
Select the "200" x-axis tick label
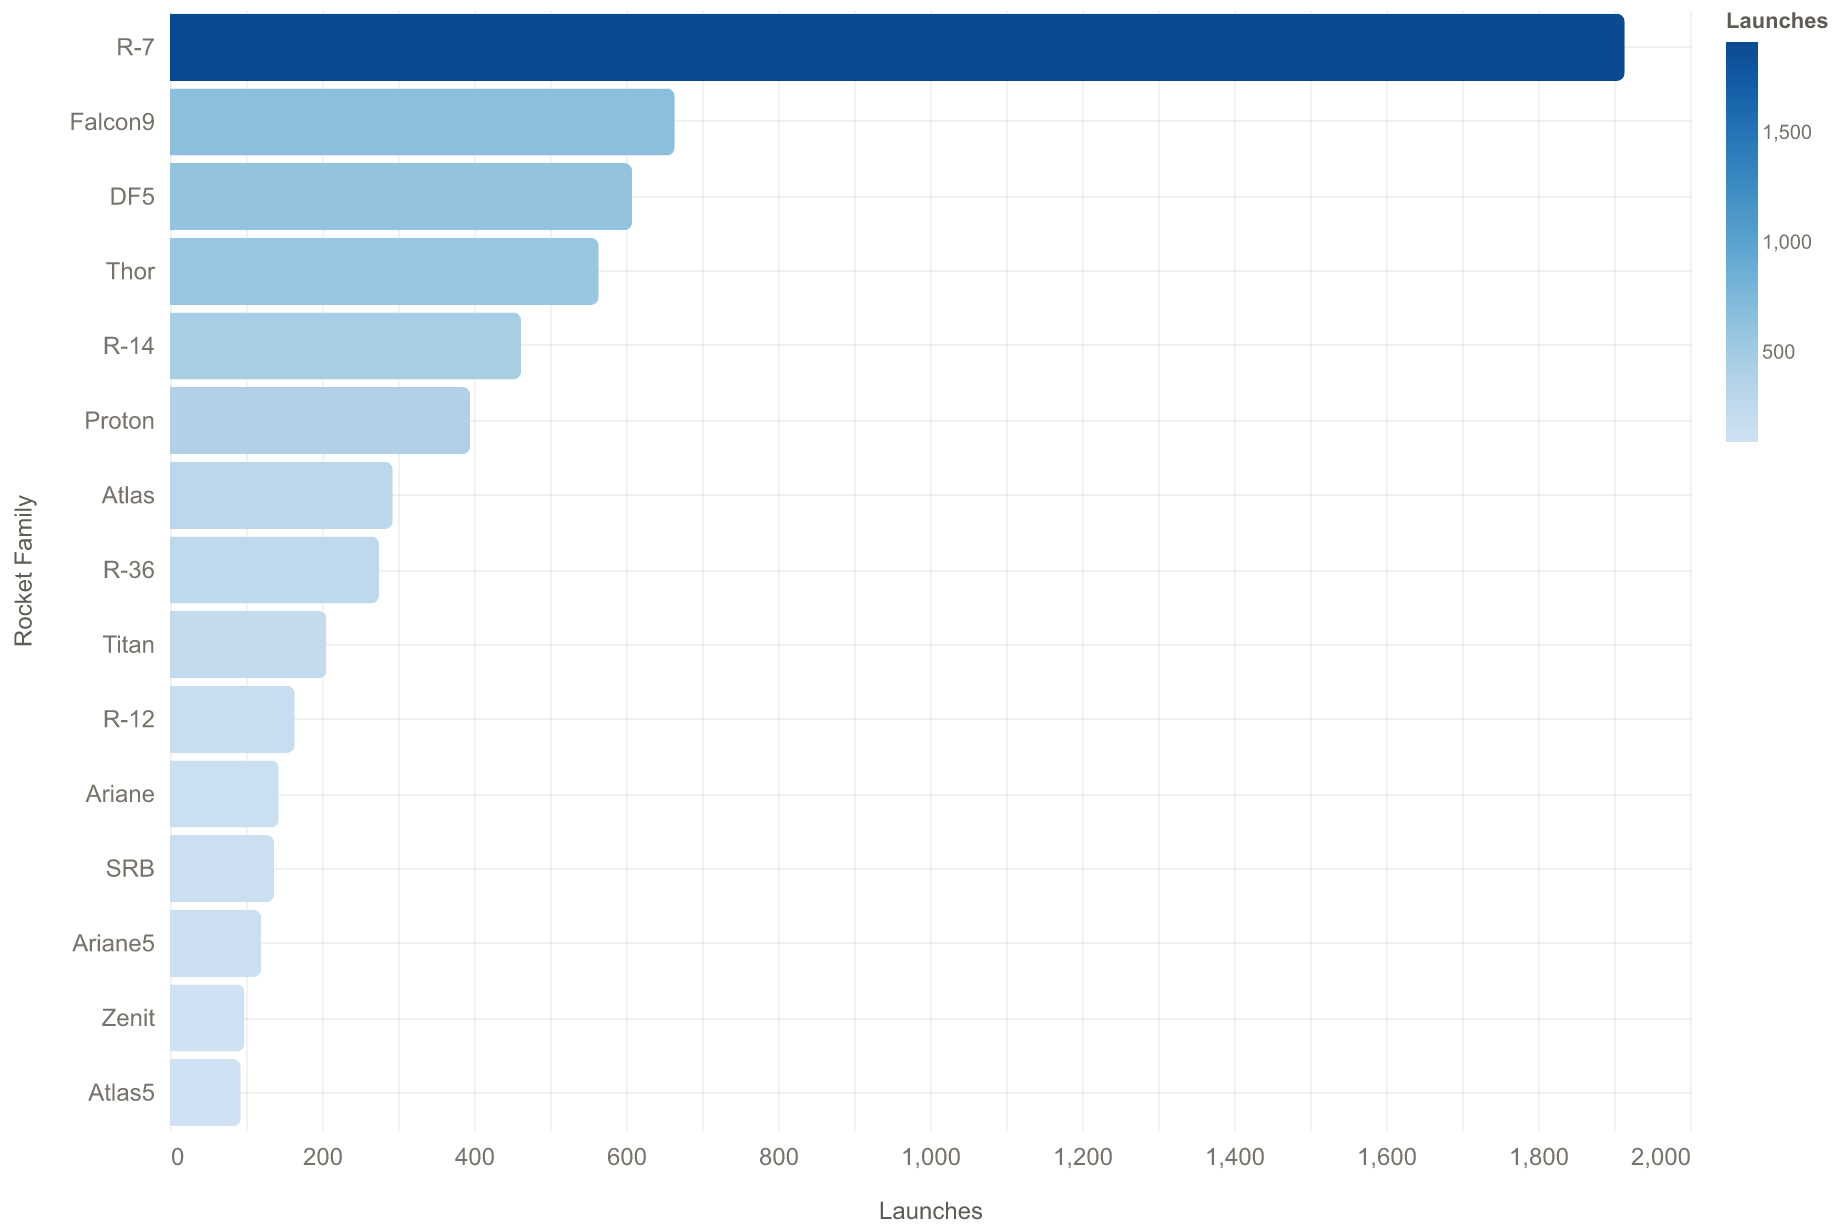click(323, 1157)
